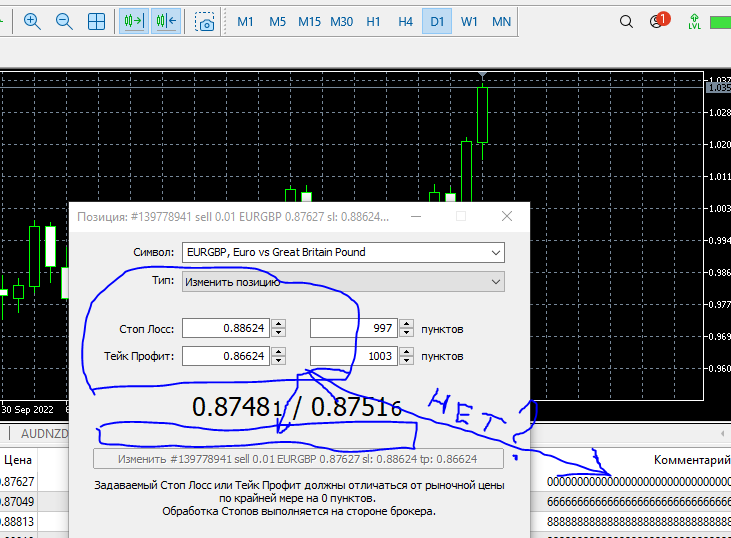Open account notifications with red badge

659,21
